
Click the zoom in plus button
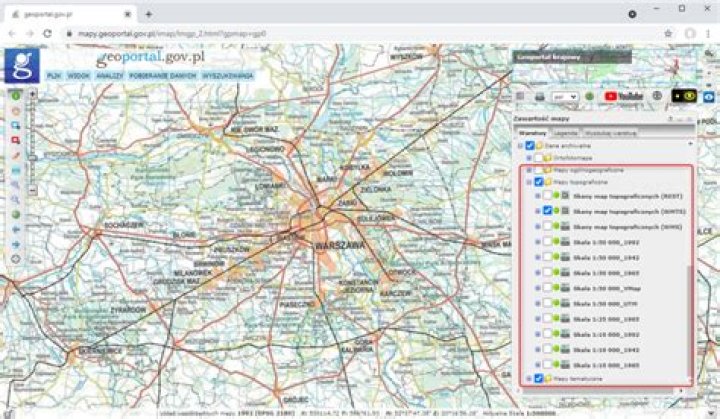tap(33, 94)
